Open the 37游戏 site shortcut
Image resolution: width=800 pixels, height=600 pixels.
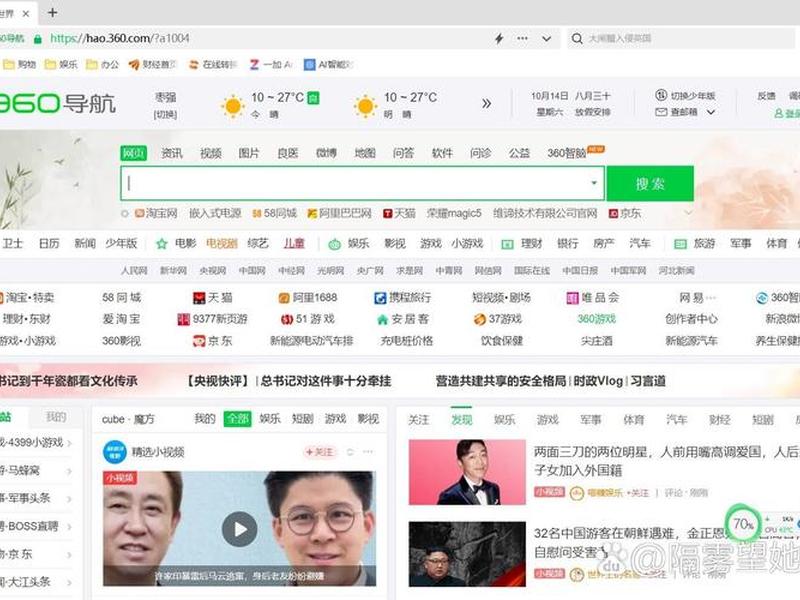(x=497, y=319)
